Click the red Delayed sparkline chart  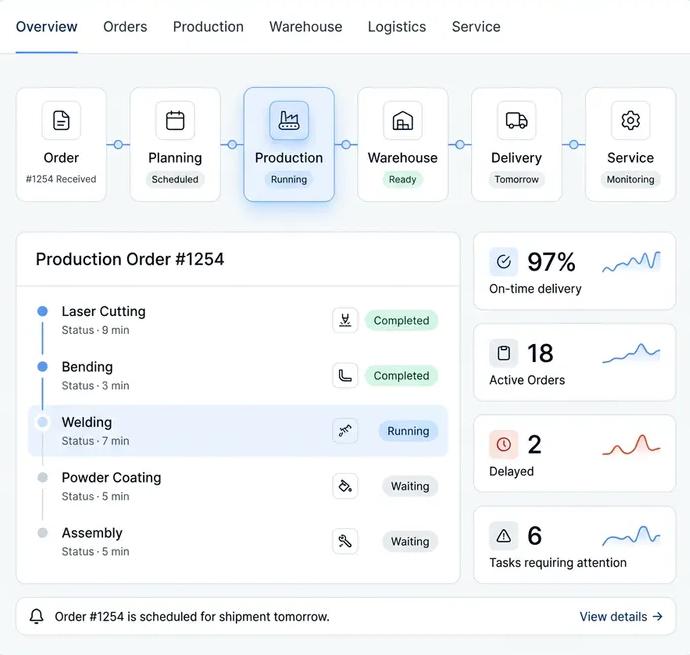point(631,445)
